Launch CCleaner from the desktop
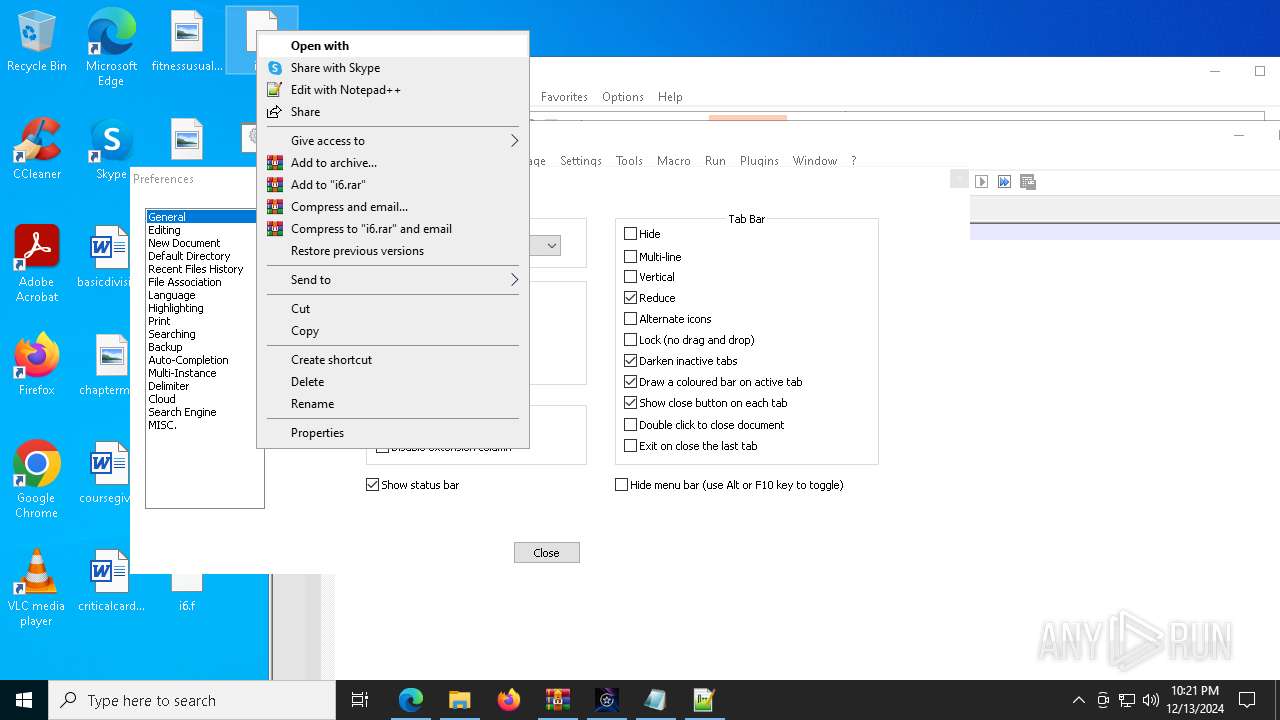This screenshot has height=720, width=1280. (37, 150)
